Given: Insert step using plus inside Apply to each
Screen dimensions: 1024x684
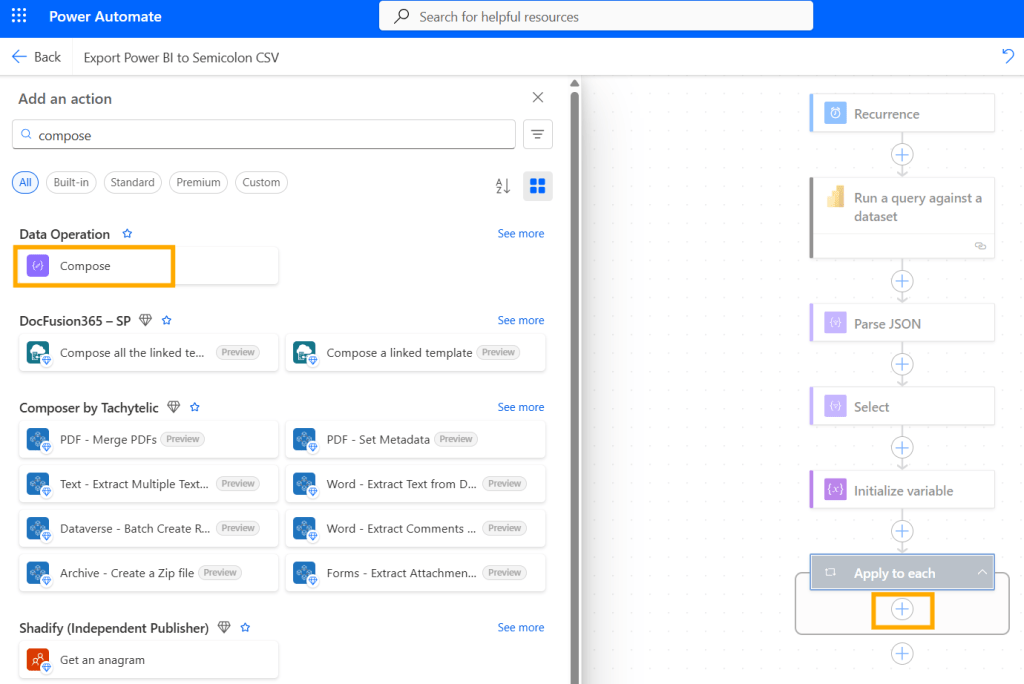Looking at the screenshot, I should coord(902,609).
